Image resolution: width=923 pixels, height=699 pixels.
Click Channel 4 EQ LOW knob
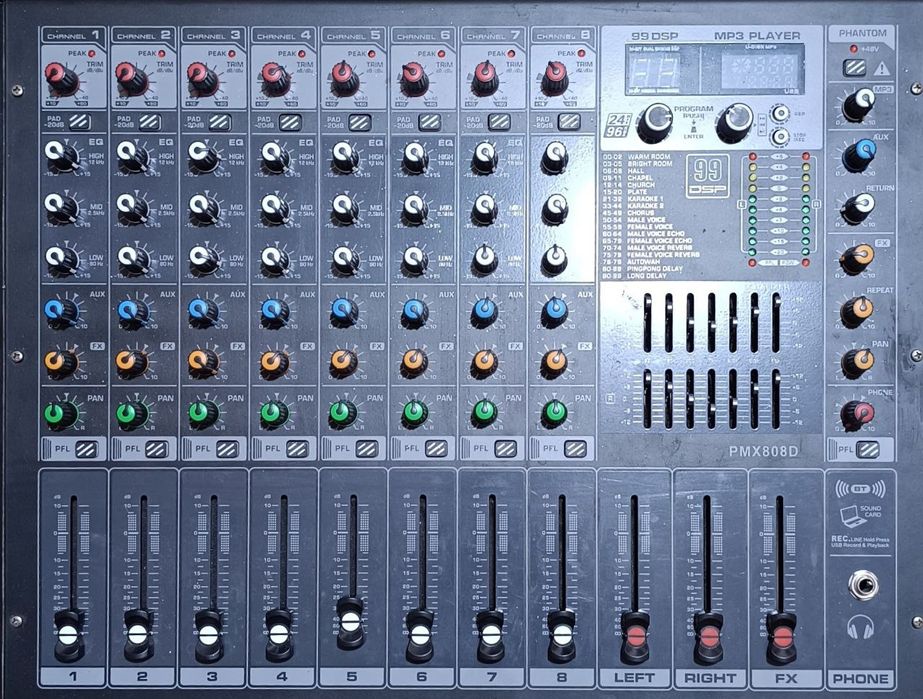coord(275,261)
